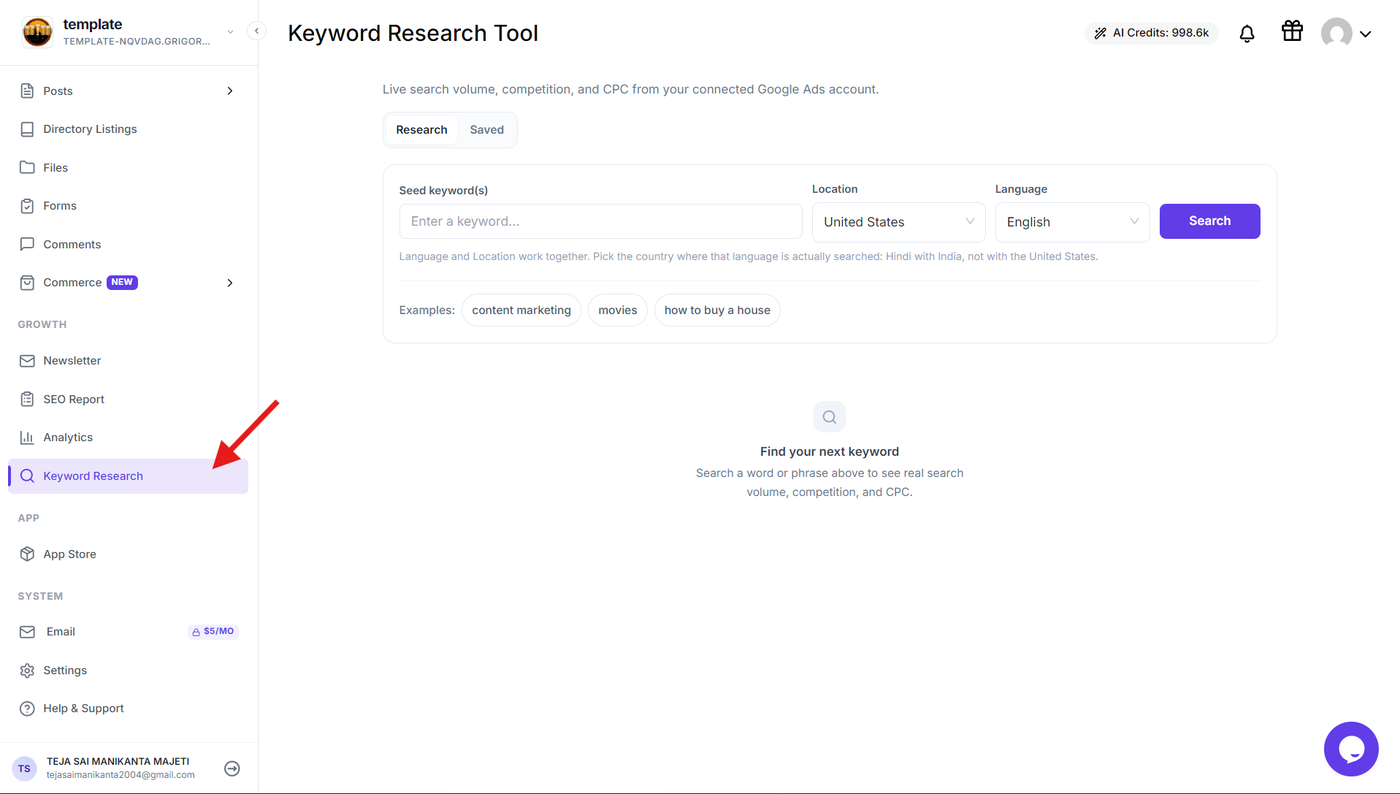
Task: Open the Language dropdown English
Action: tap(1072, 222)
